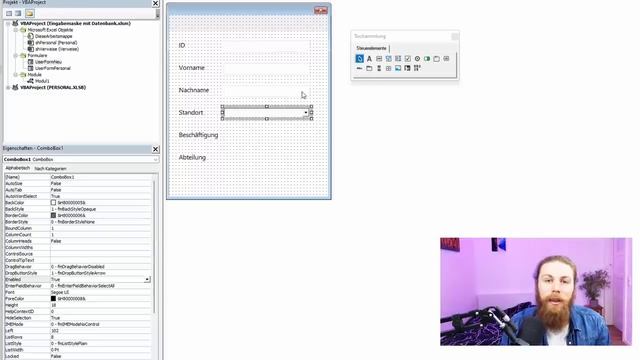Viewport: 640px width, 360px height.
Task: Click the Vorname text box on form
Action: (266, 68)
